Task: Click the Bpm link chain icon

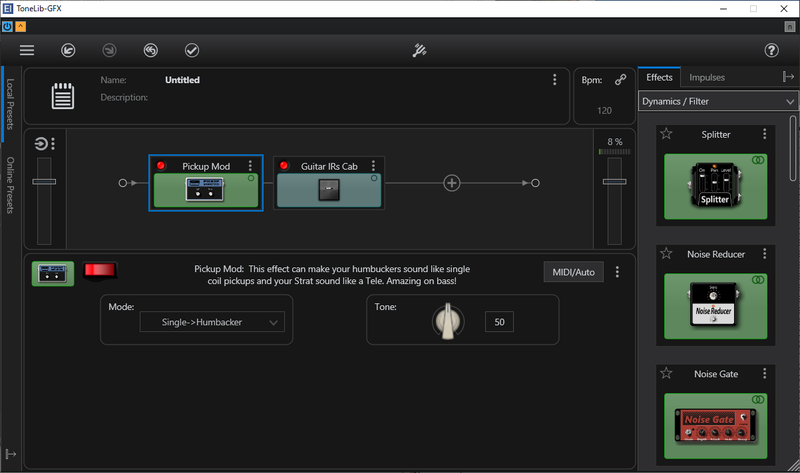Action: [x=620, y=80]
